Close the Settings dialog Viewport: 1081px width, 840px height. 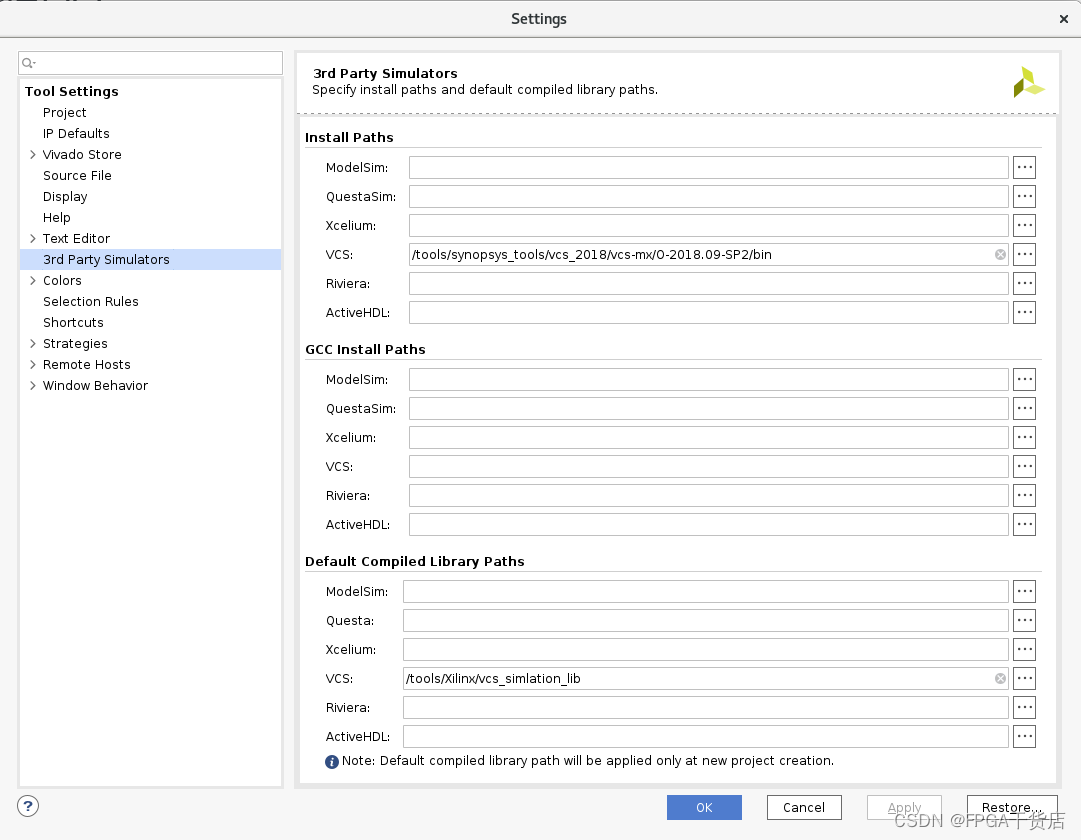[x=1064, y=19]
